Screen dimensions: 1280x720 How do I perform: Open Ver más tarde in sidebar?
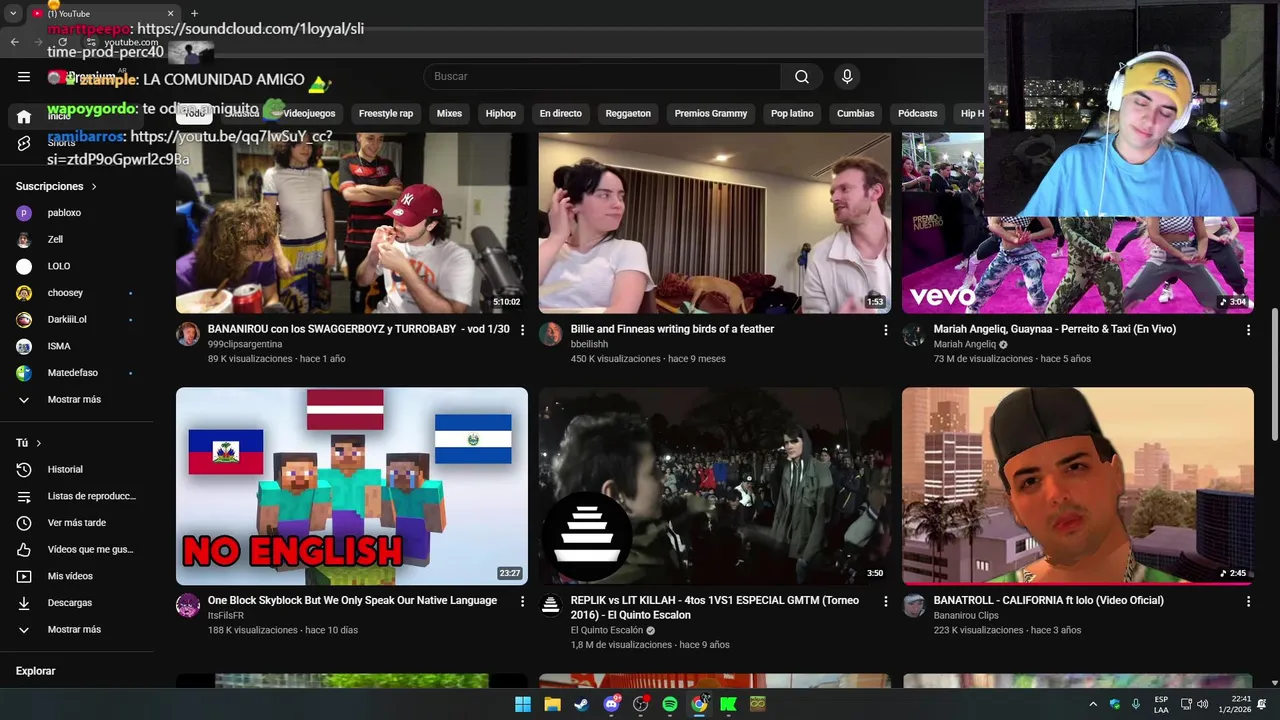pyautogui.click(x=76, y=522)
